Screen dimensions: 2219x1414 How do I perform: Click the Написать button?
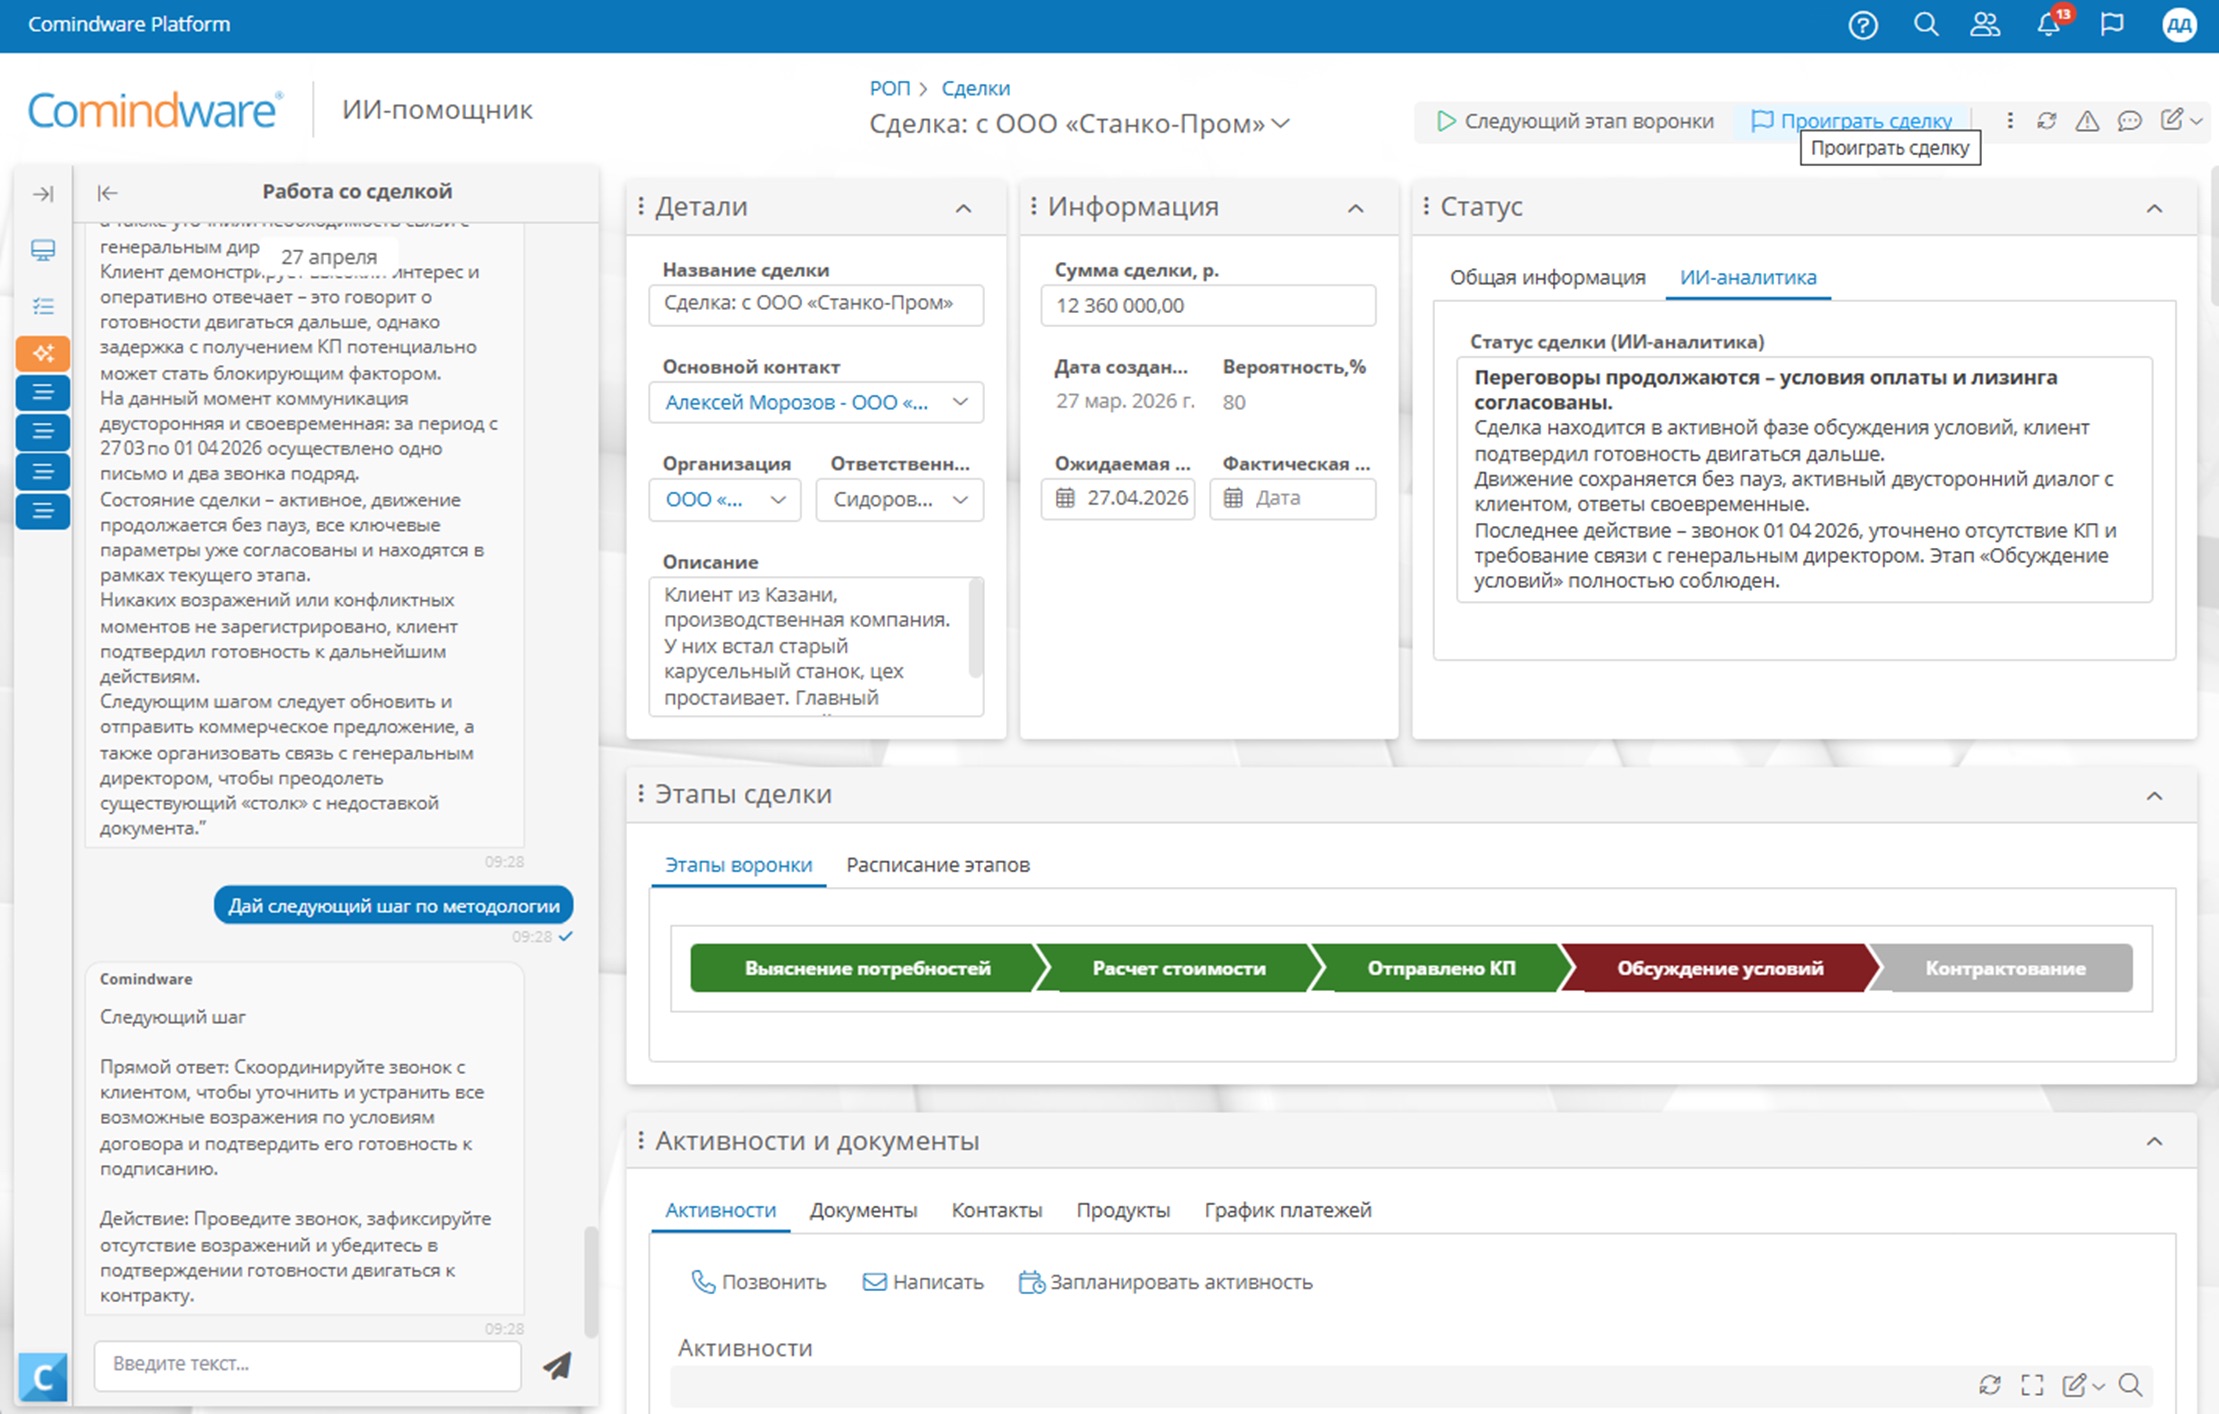923,1282
